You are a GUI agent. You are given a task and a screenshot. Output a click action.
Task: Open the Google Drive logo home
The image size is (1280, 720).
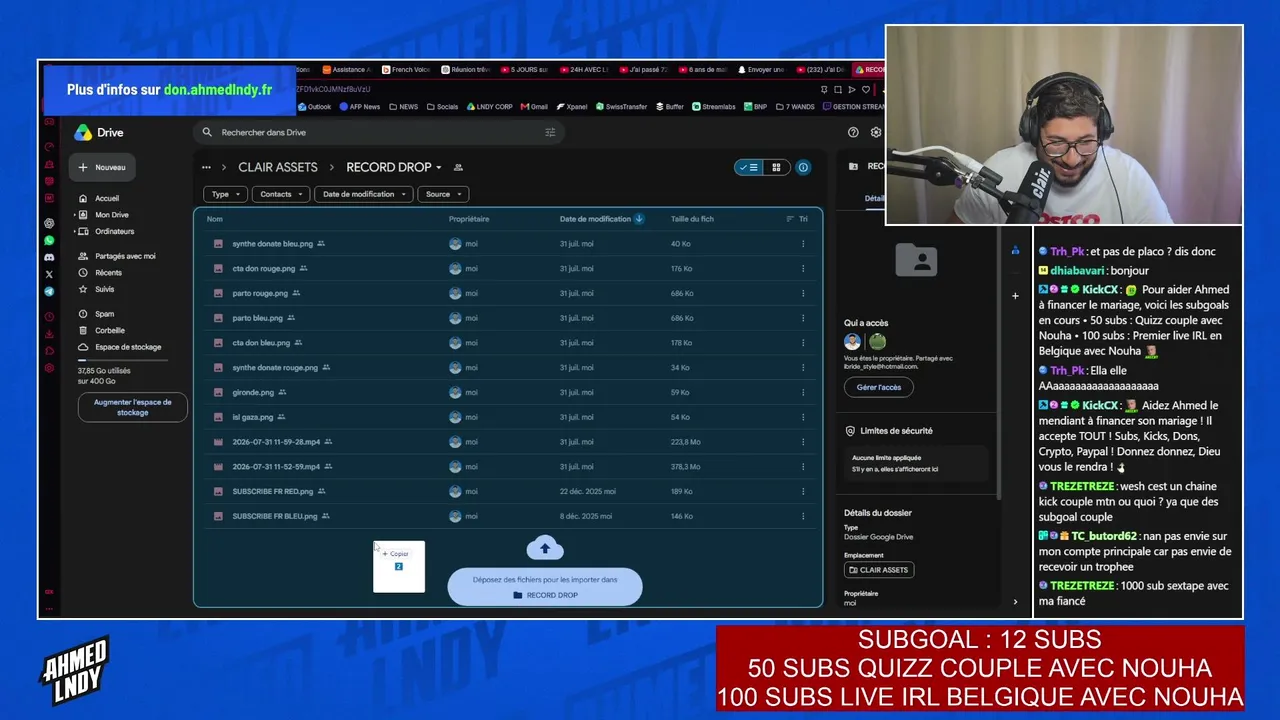98,132
